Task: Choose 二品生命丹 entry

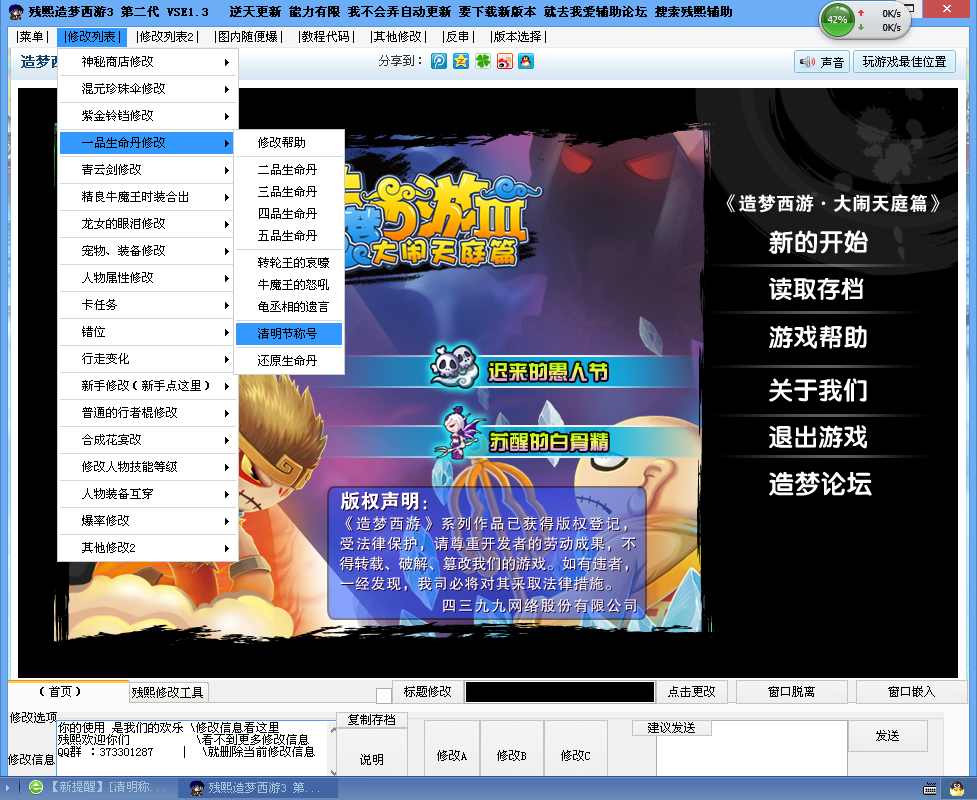Action: pos(288,169)
